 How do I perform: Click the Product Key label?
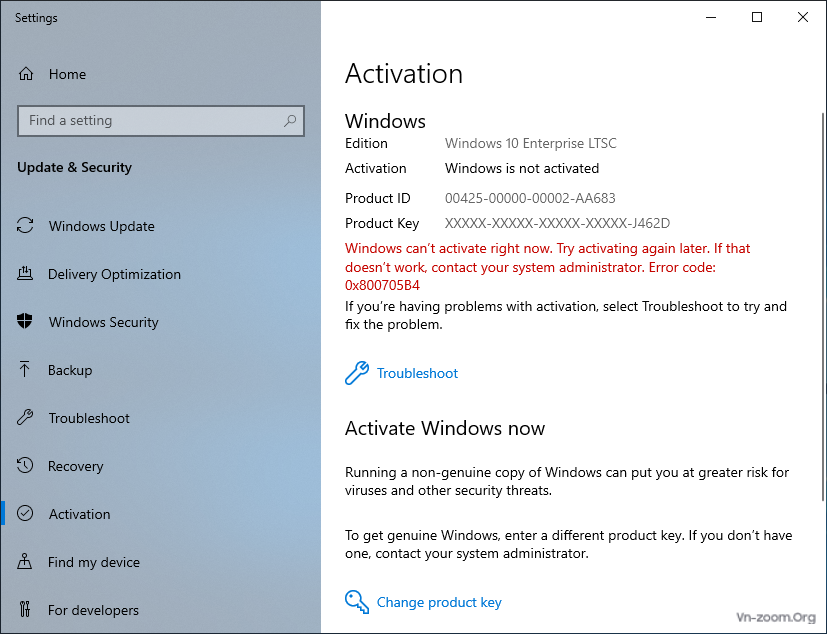tap(382, 224)
